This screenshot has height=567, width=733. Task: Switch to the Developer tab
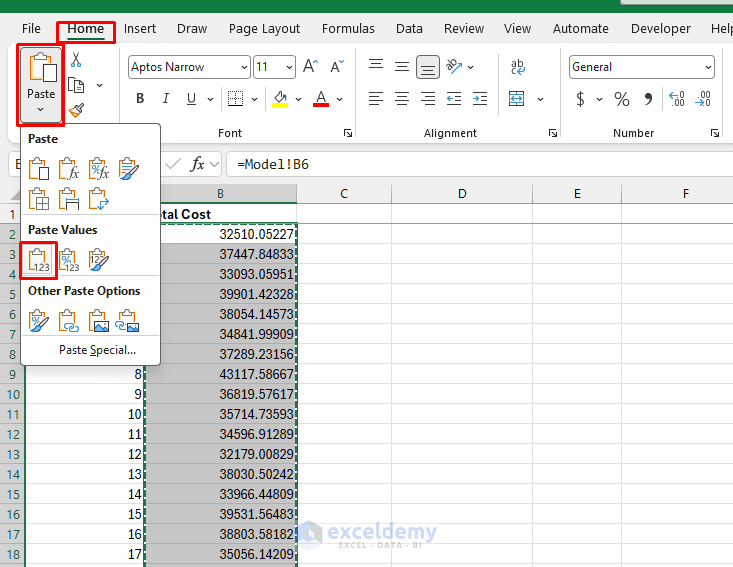(661, 29)
